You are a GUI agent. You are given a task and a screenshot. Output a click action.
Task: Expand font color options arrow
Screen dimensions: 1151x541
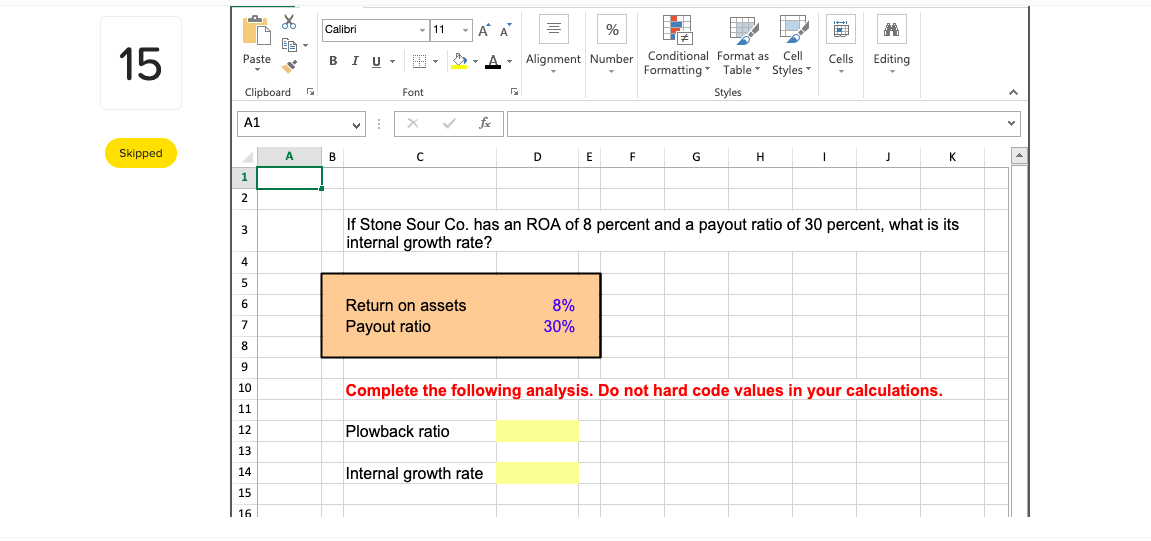pyautogui.click(x=508, y=61)
